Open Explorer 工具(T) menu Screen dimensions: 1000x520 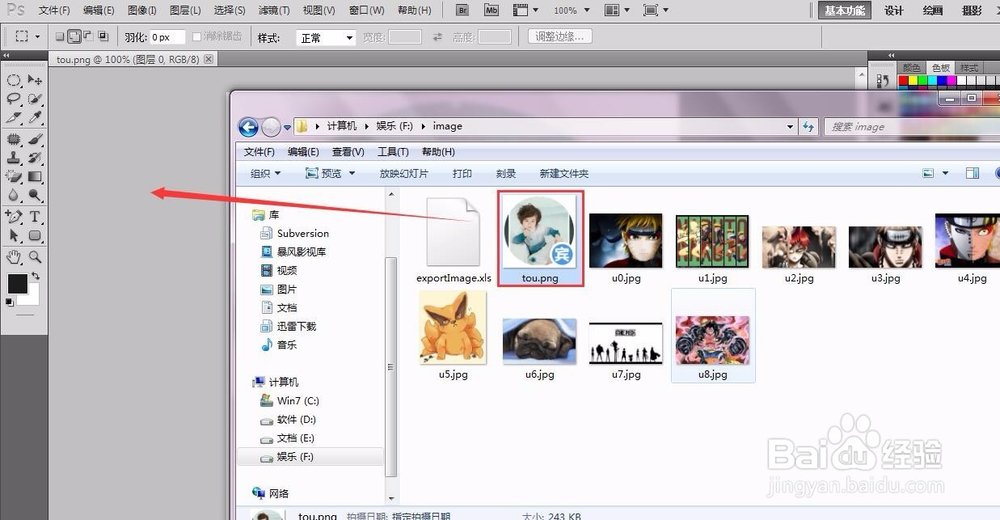click(393, 152)
